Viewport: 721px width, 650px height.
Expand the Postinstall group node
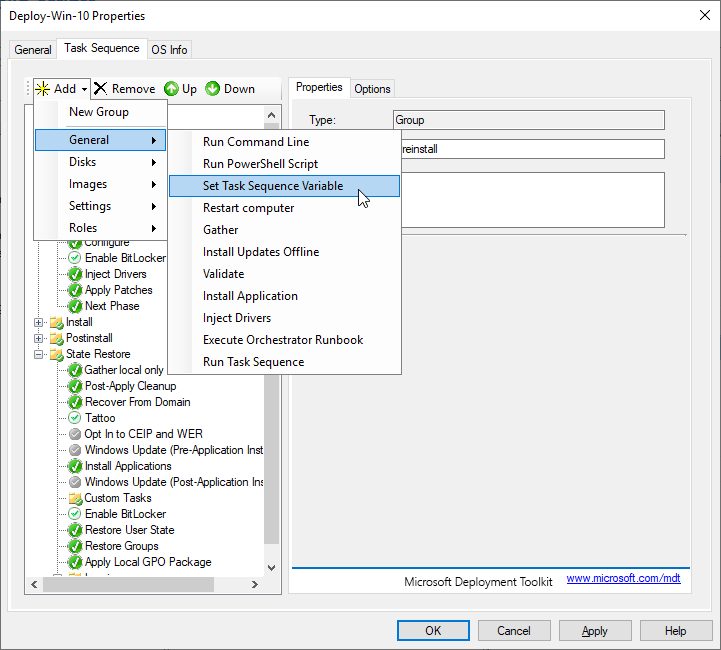[40, 338]
